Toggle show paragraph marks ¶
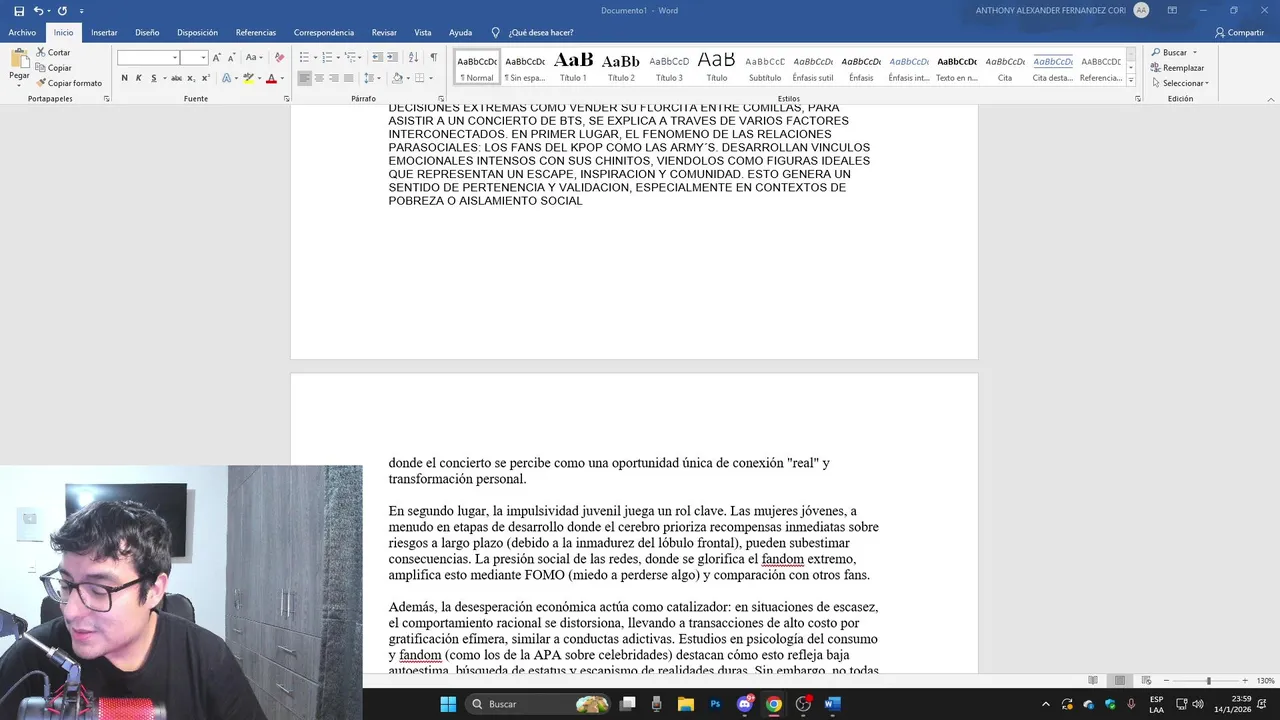Viewport: 1280px width, 720px height. point(433,57)
